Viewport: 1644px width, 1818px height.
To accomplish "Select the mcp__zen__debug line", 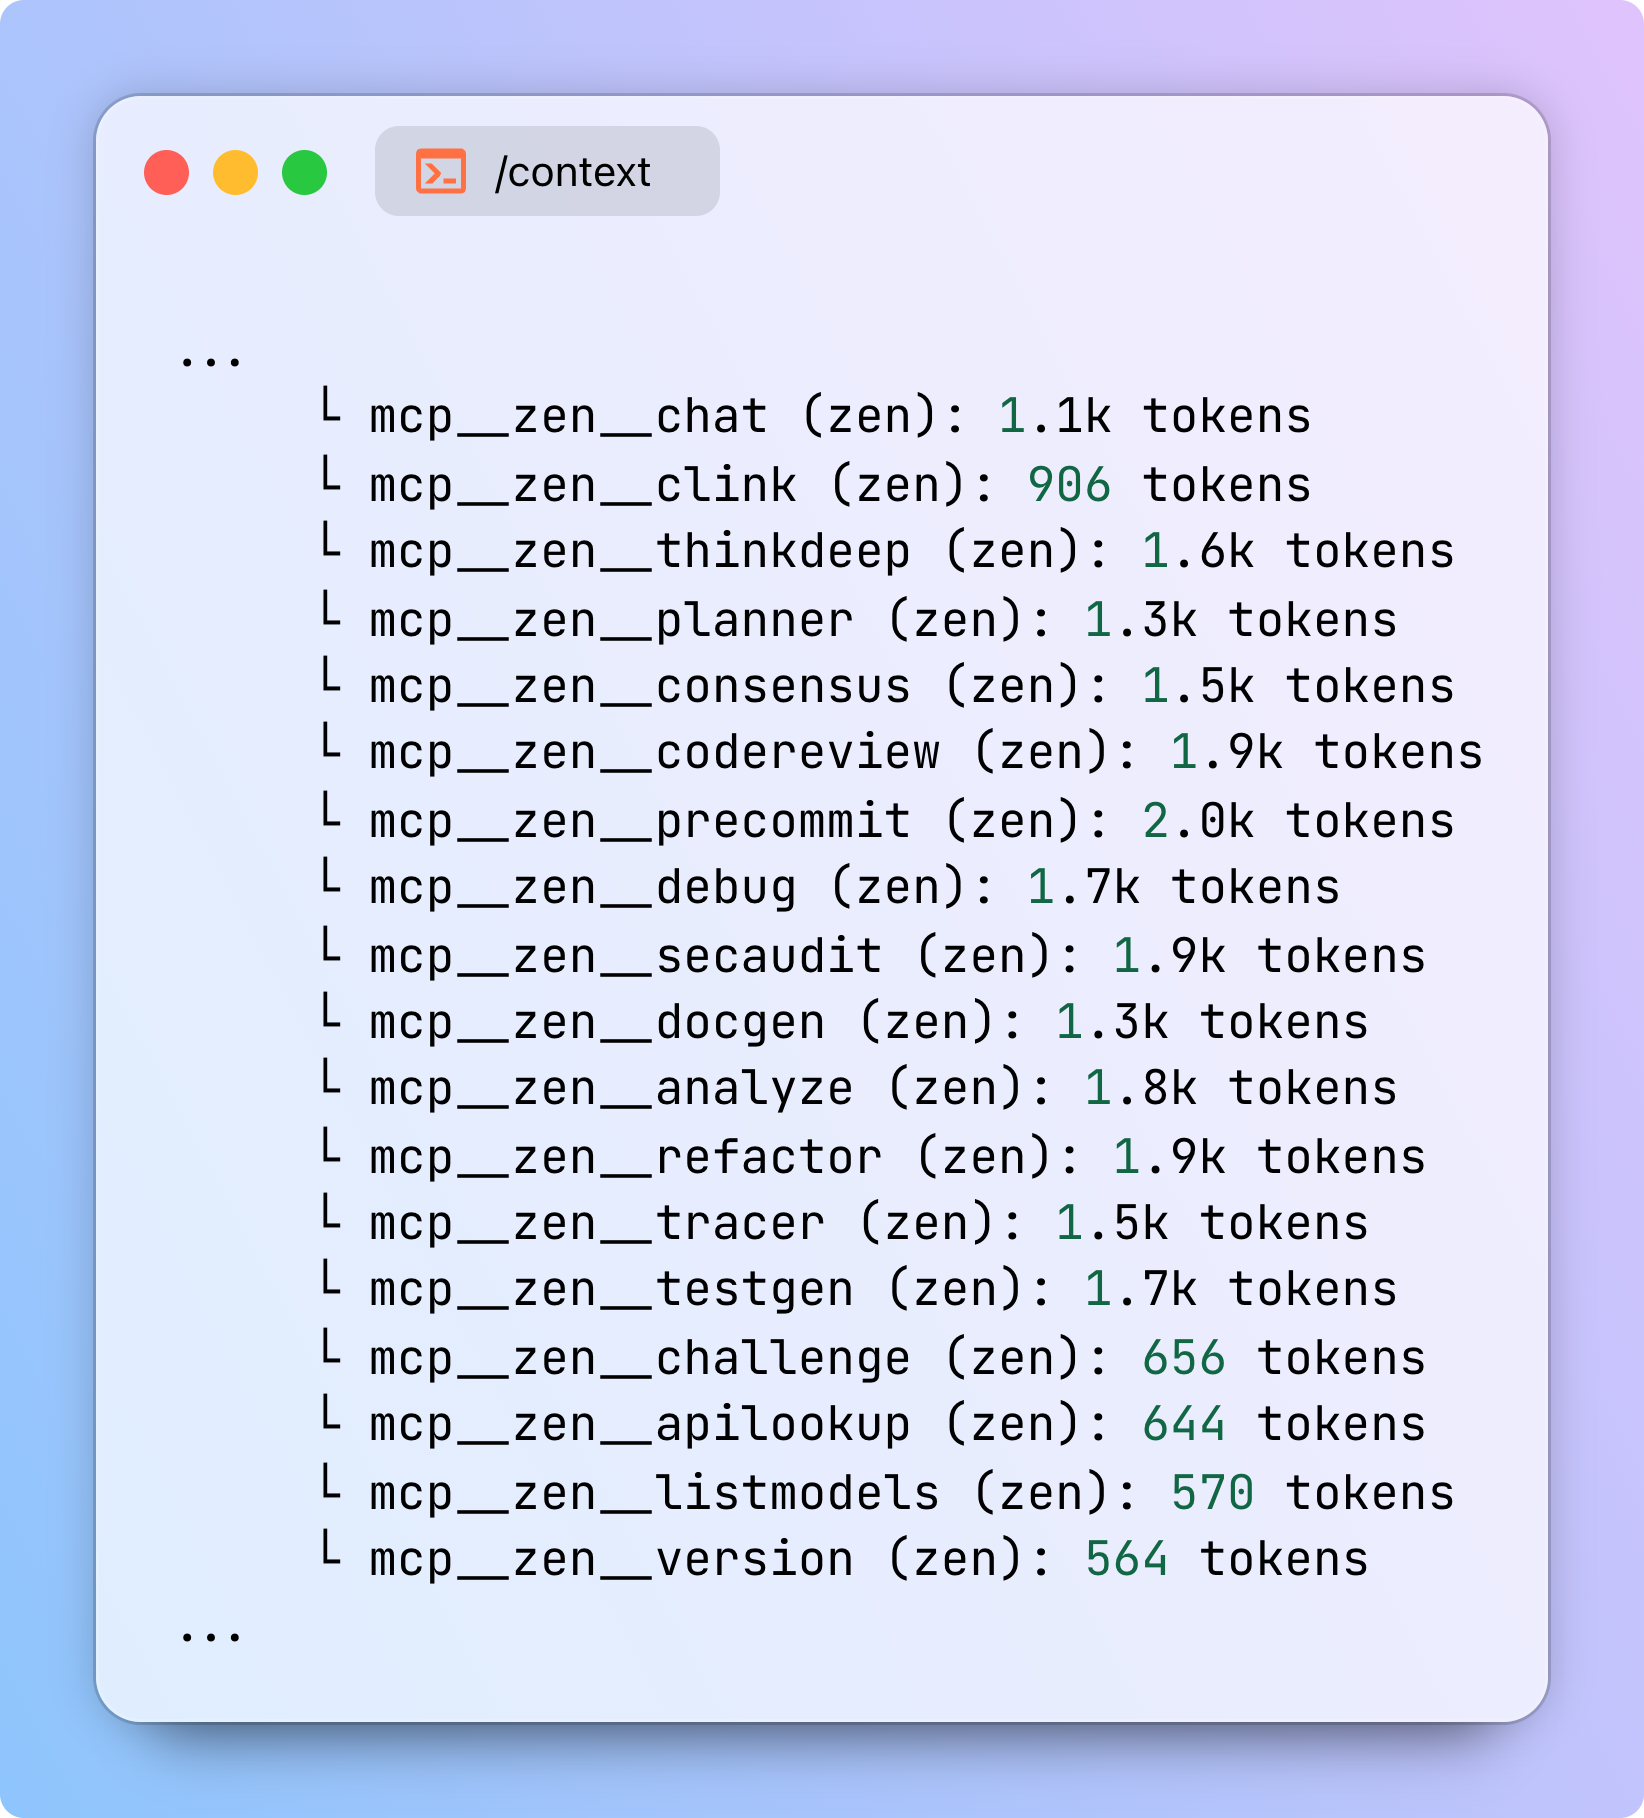I will click(x=582, y=888).
